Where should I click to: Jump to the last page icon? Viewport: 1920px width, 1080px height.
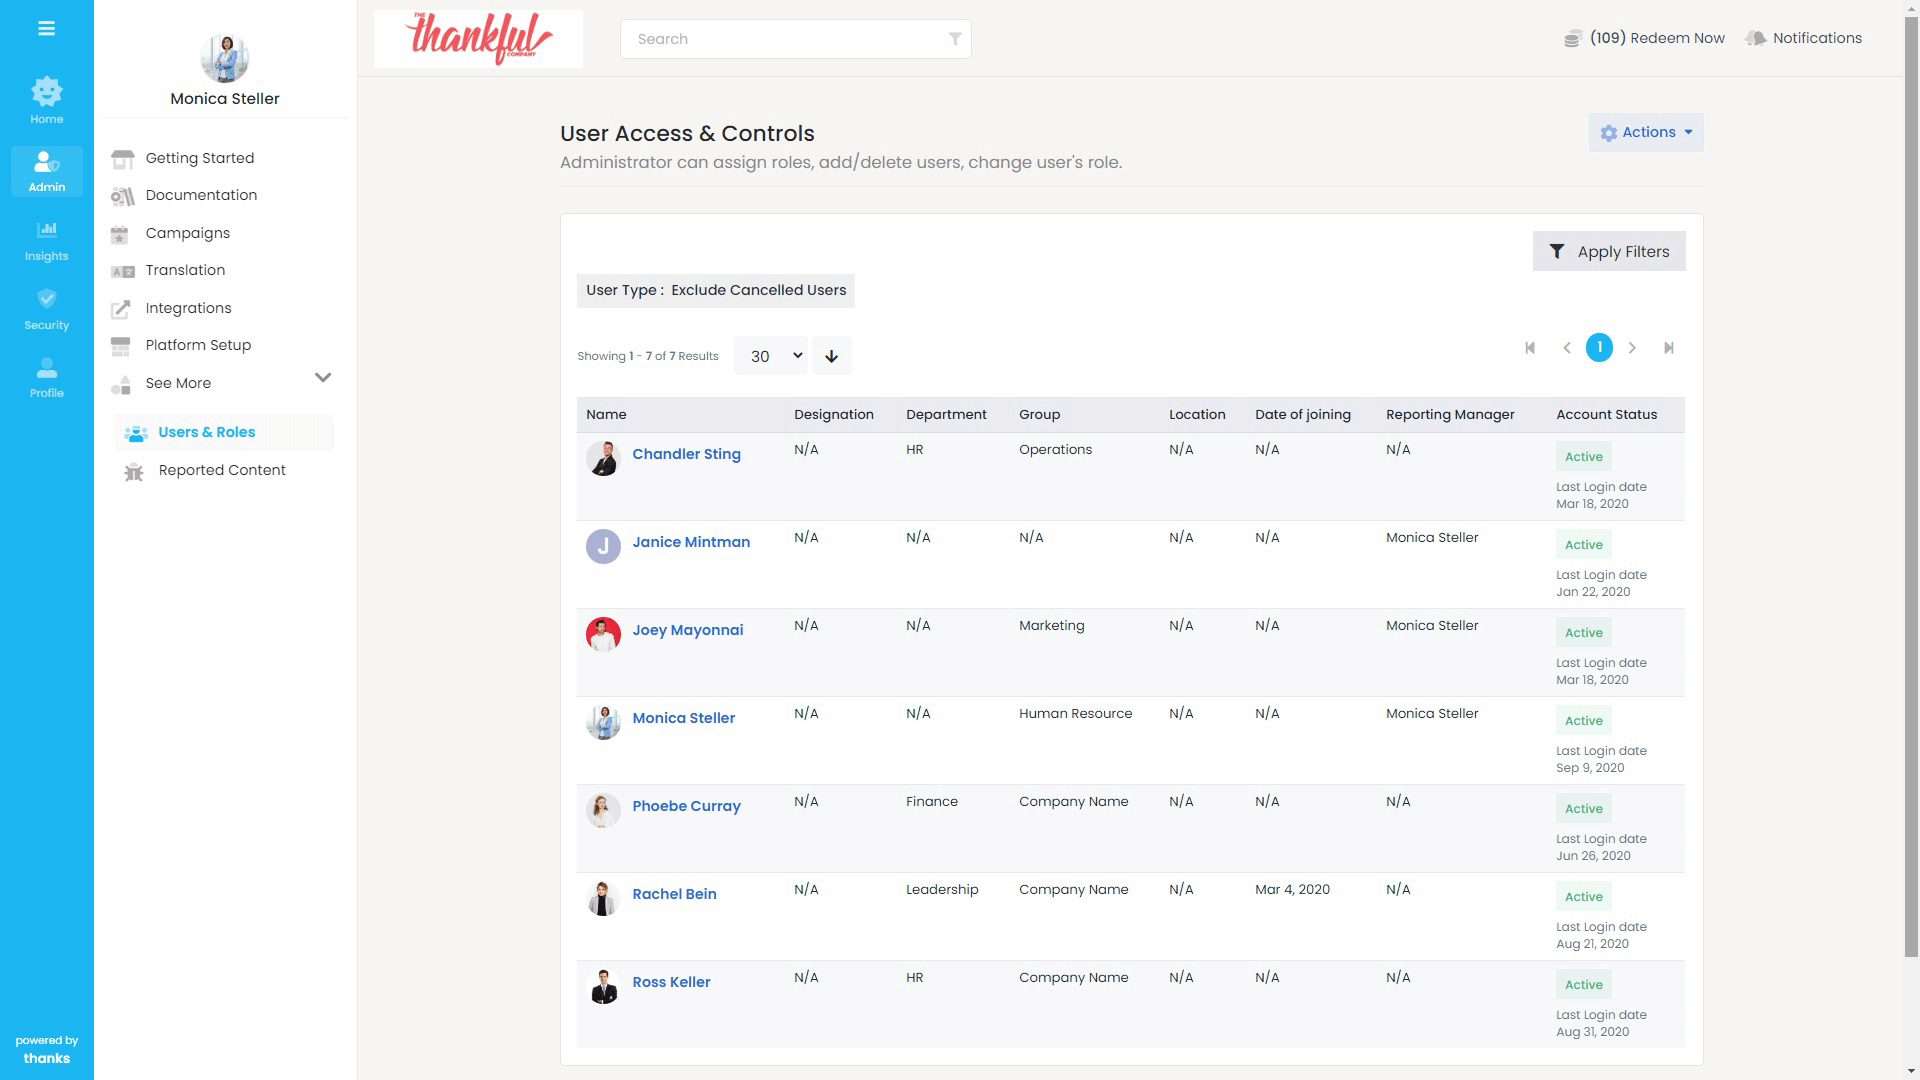1668,348
